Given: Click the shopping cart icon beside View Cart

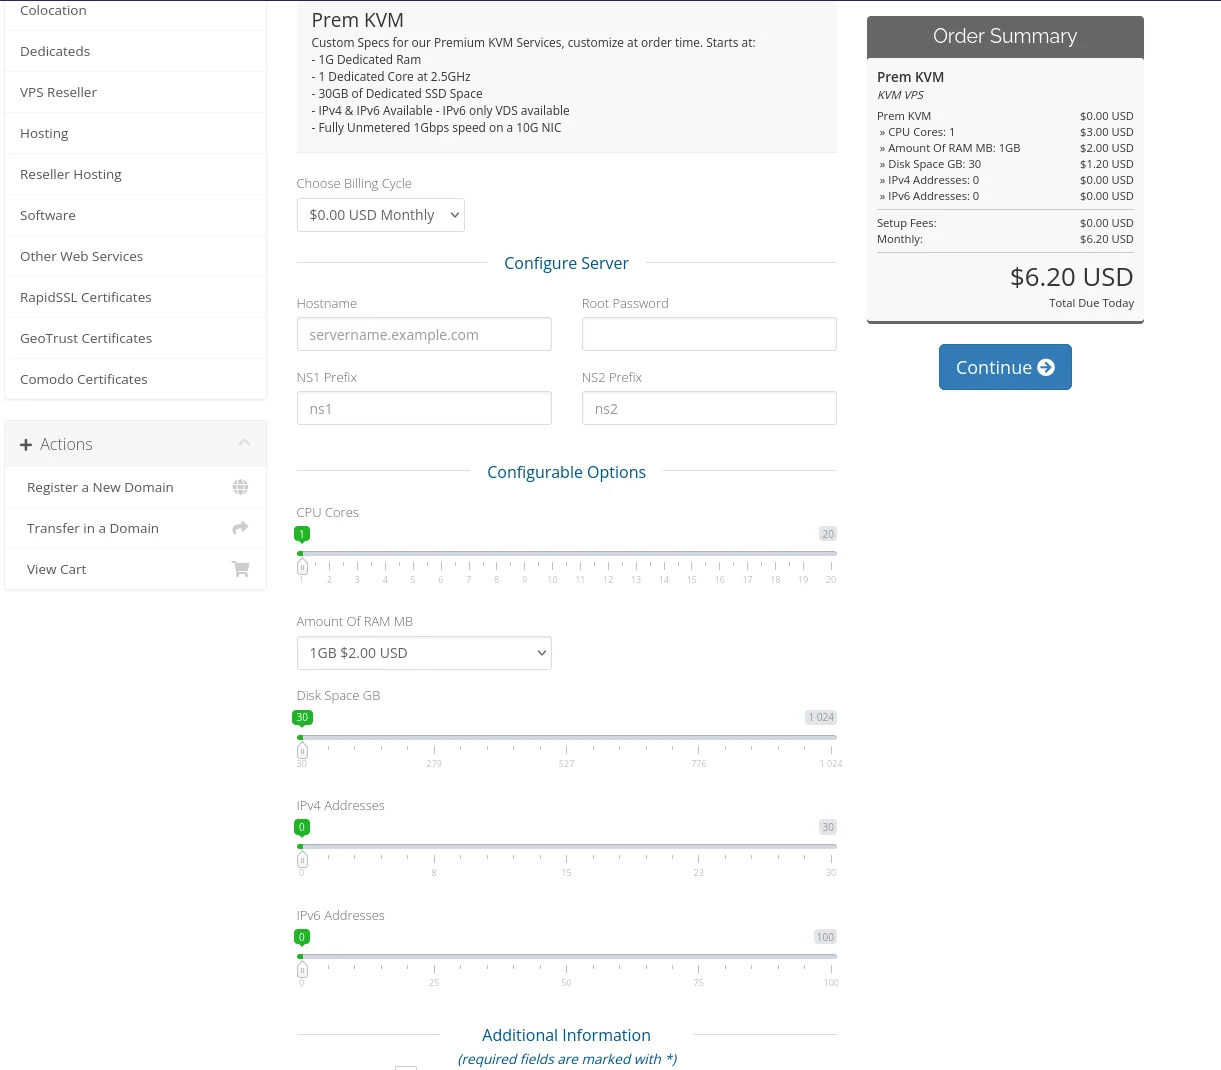Looking at the screenshot, I should 240,569.
